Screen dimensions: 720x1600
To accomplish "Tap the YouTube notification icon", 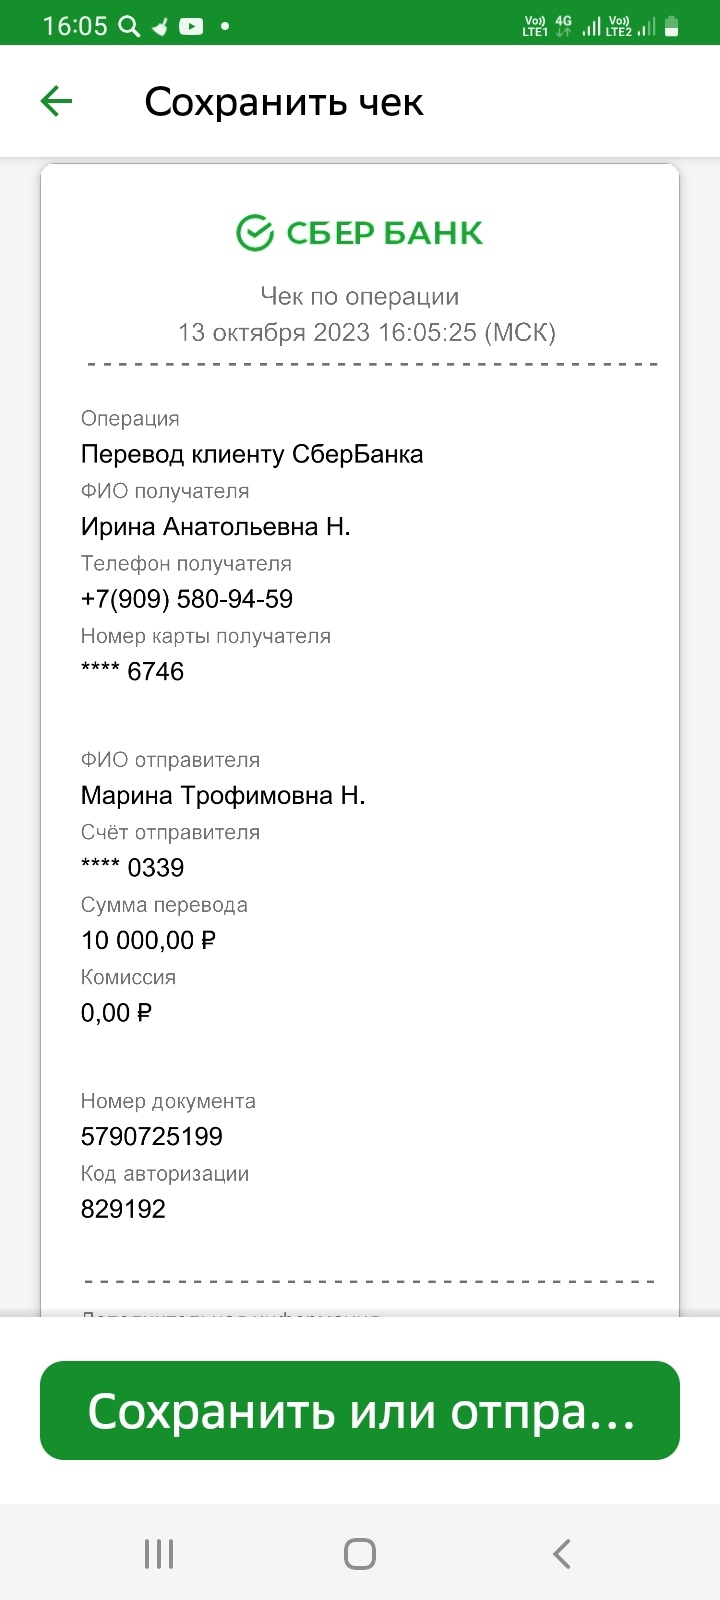I will [x=191, y=26].
